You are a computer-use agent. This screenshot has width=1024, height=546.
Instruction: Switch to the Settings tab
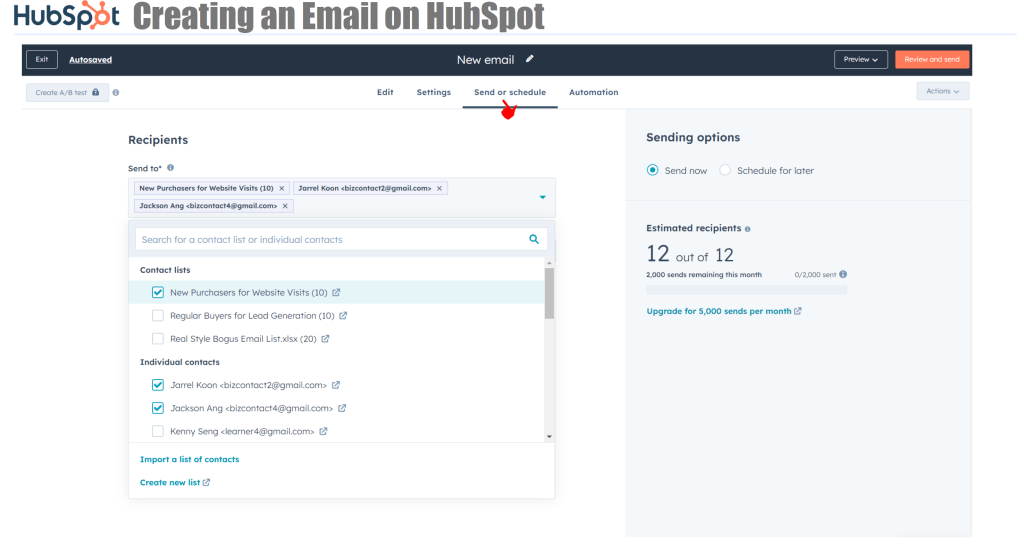[433, 92]
